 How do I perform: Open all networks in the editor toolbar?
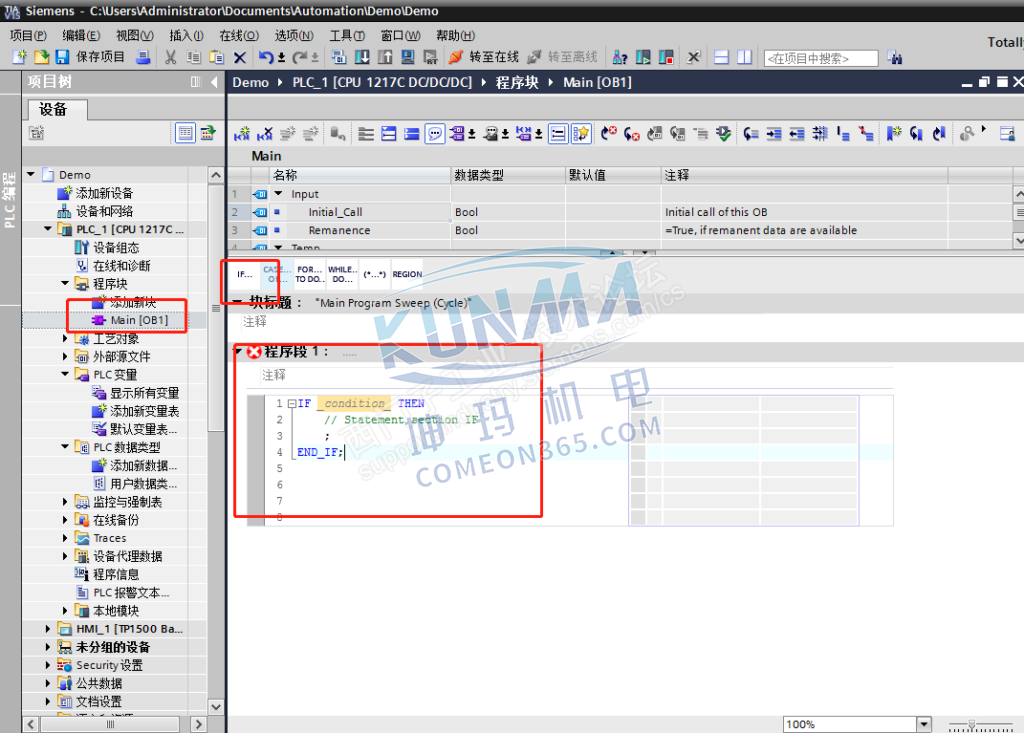389,133
